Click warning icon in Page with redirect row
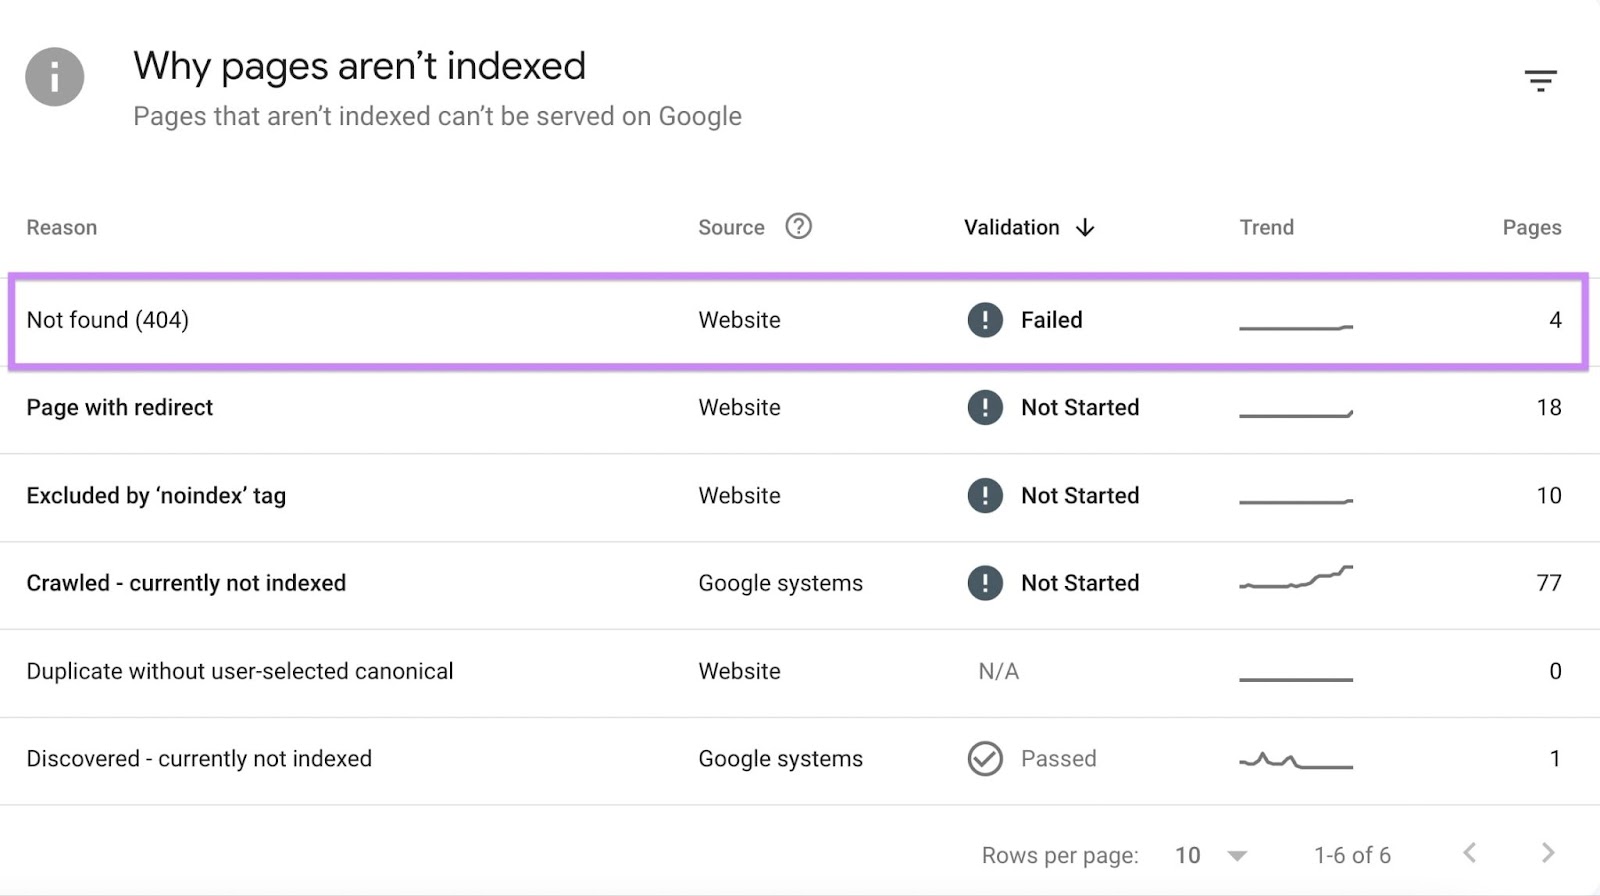 pyautogui.click(x=985, y=408)
